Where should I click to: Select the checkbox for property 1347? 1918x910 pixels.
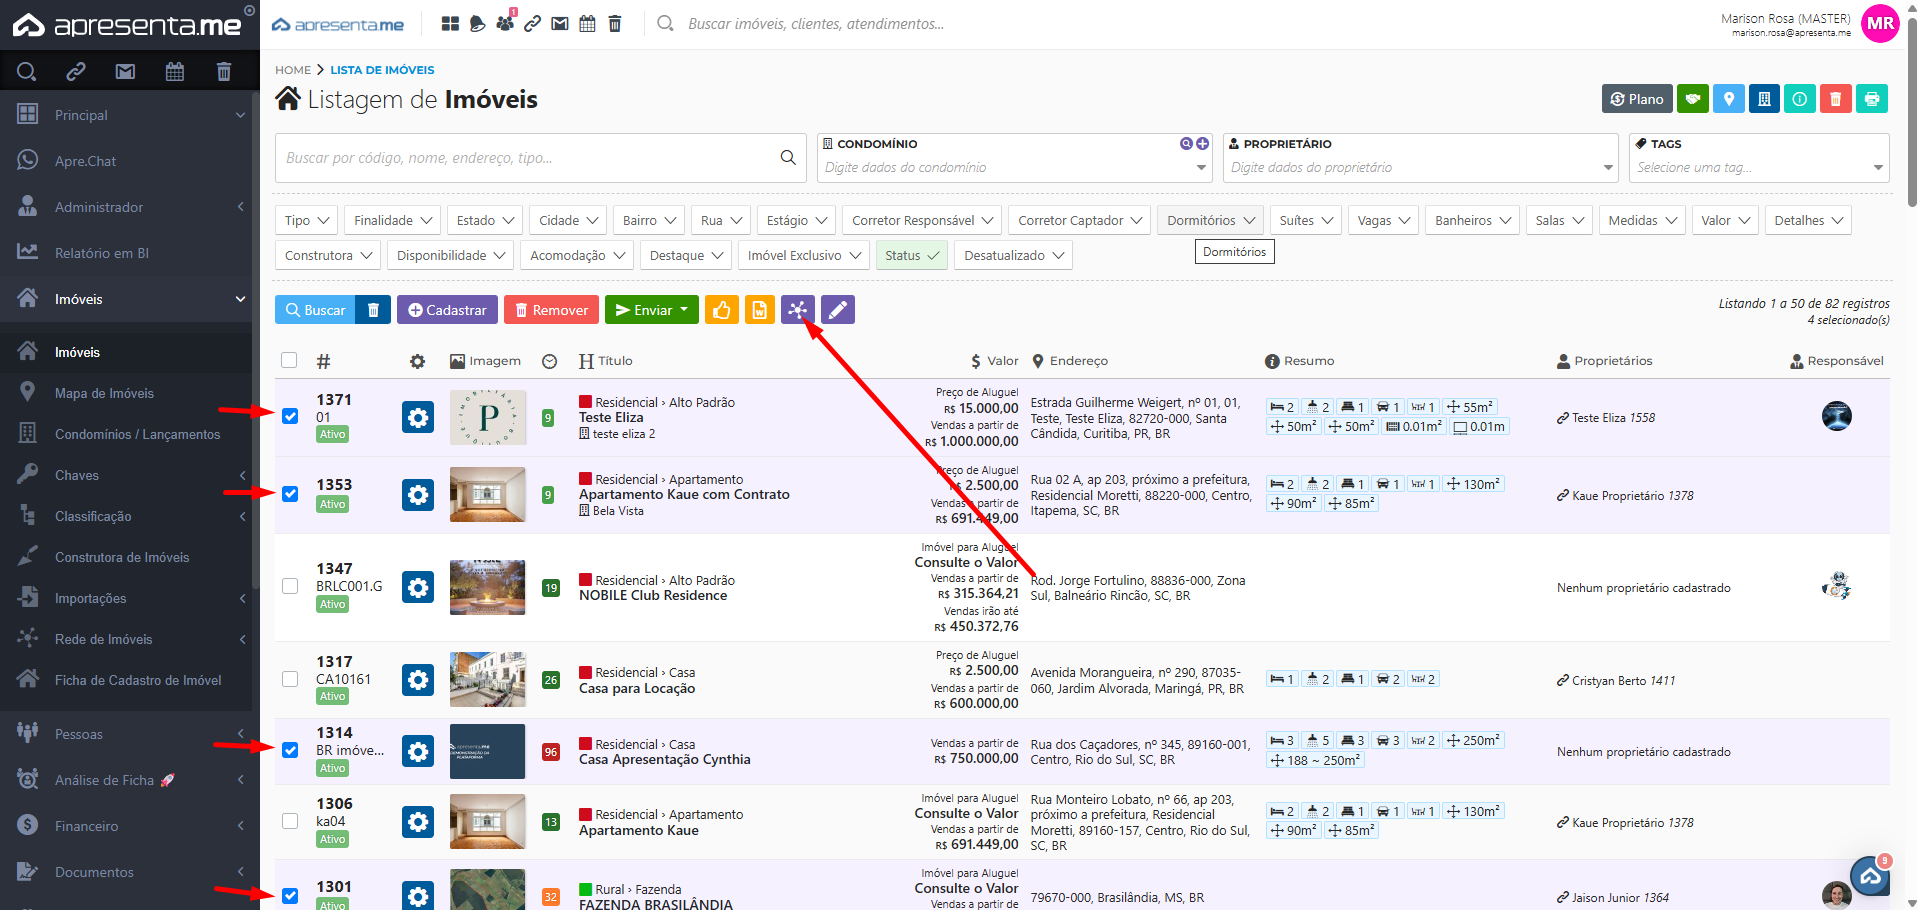coord(290,586)
